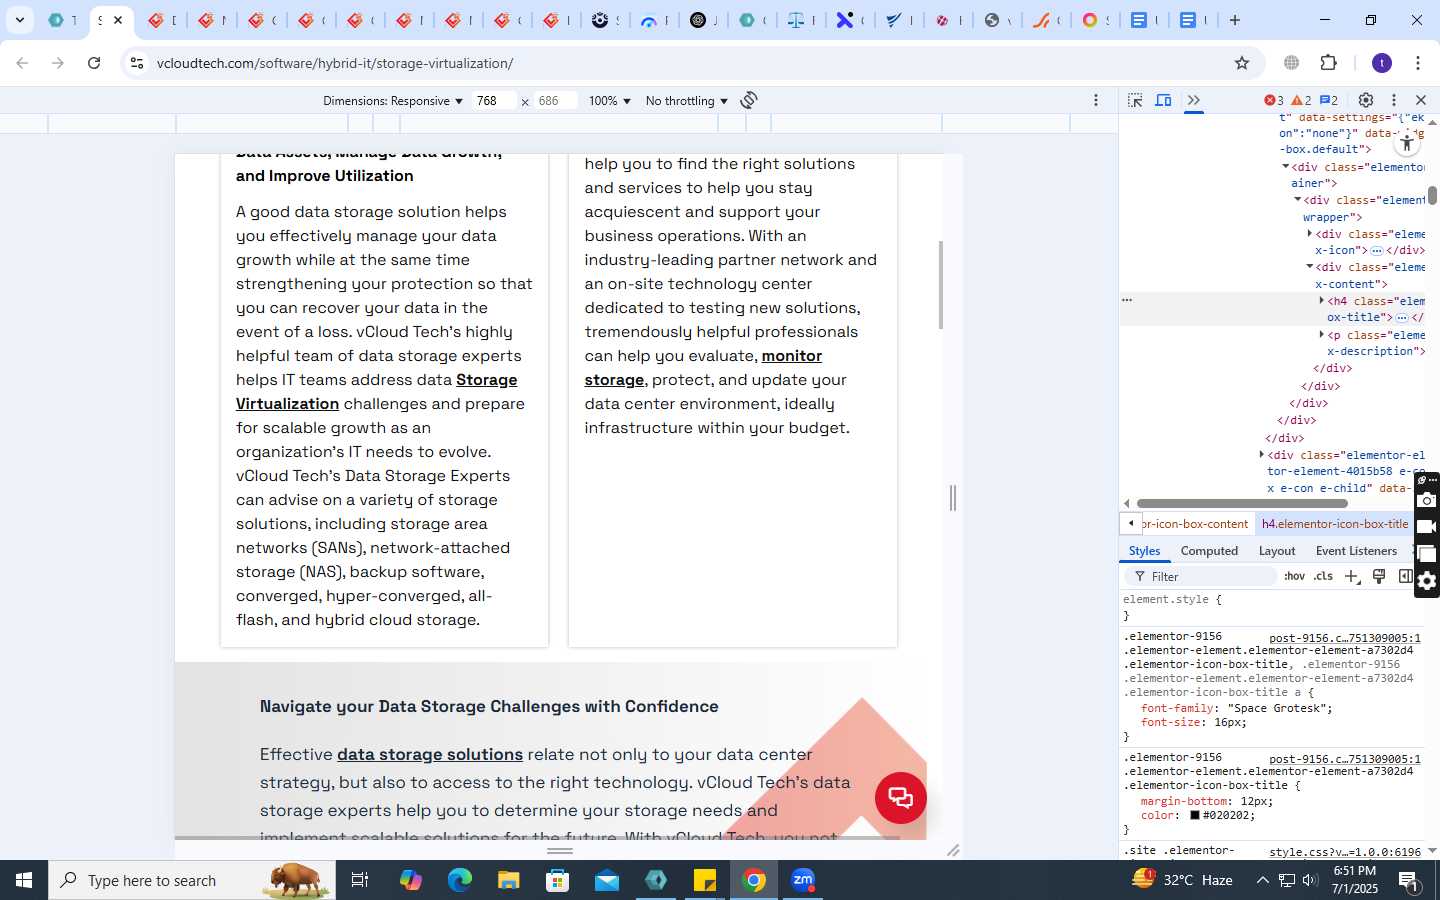Open device toolbar more options menu
Image resolution: width=1440 pixels, height=900 pixels.
(x=1096, y=100)
